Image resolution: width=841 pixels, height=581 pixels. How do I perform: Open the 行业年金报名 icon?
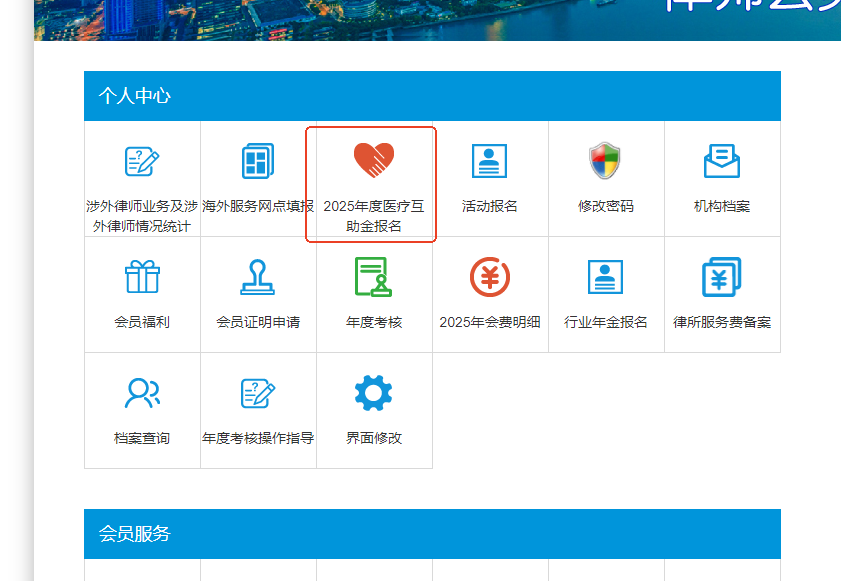(606, 277)
